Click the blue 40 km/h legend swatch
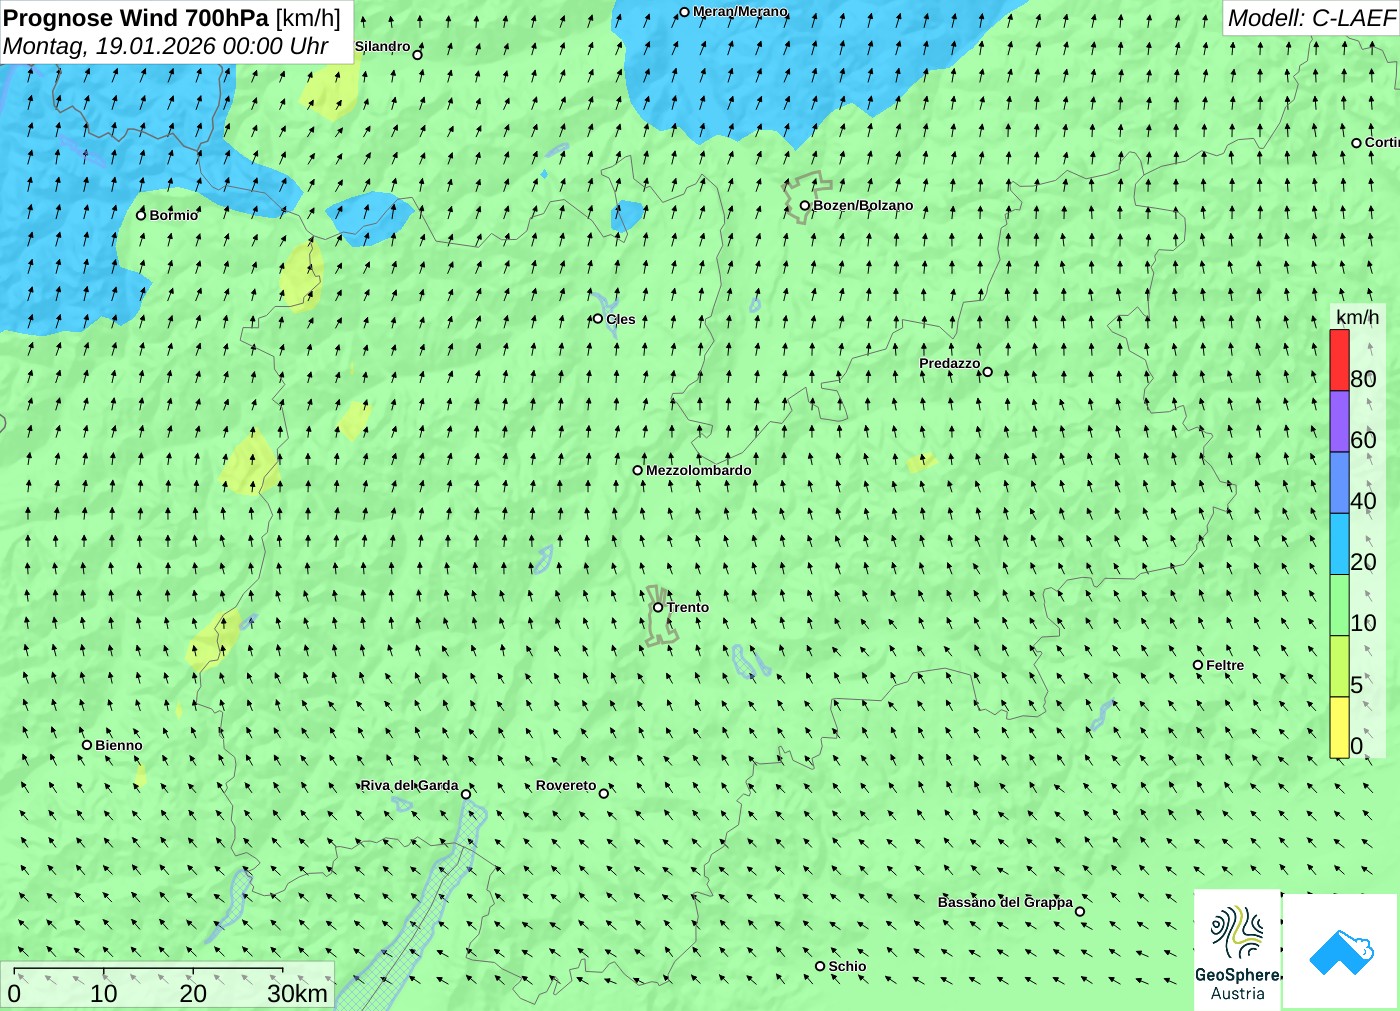The width and height of the screenshot is (1400, 1011). pyautogui.click(x=1339, y=483)
